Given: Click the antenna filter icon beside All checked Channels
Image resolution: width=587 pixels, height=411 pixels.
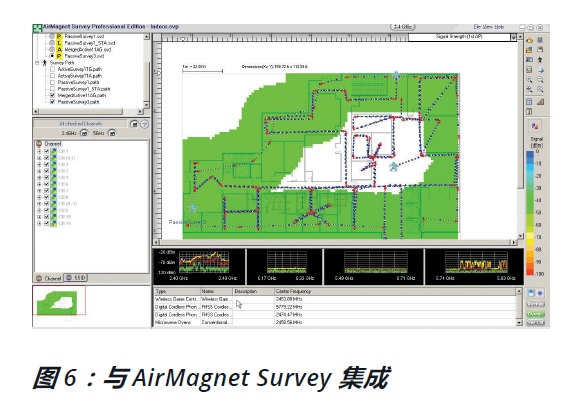Looking at the screenshot, I should coord(145,124).
